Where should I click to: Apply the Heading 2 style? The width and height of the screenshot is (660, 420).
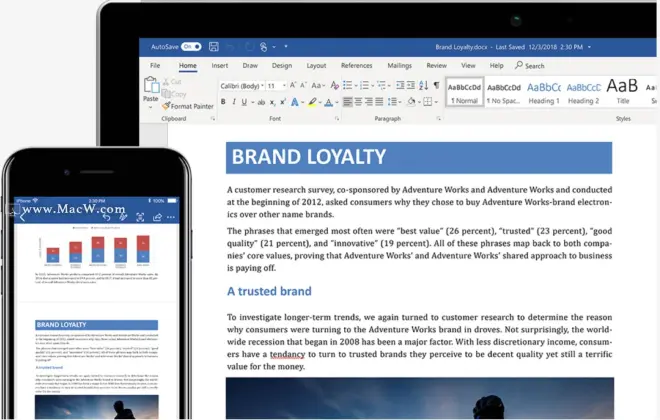pyautogui.click(x=583, y=92)
